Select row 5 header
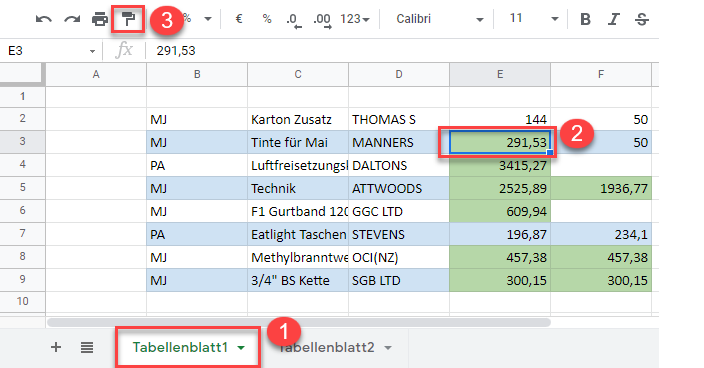 (x=22, y=188)
